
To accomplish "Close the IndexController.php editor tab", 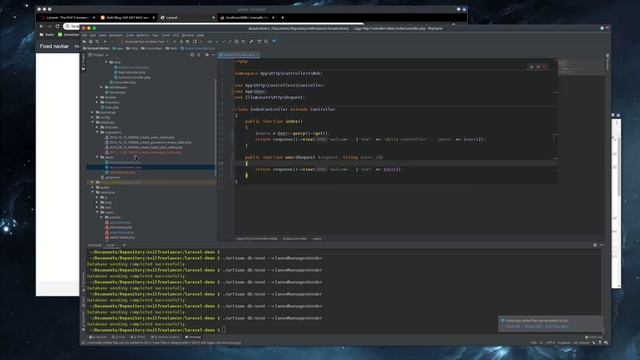I will tap(257, 55).
